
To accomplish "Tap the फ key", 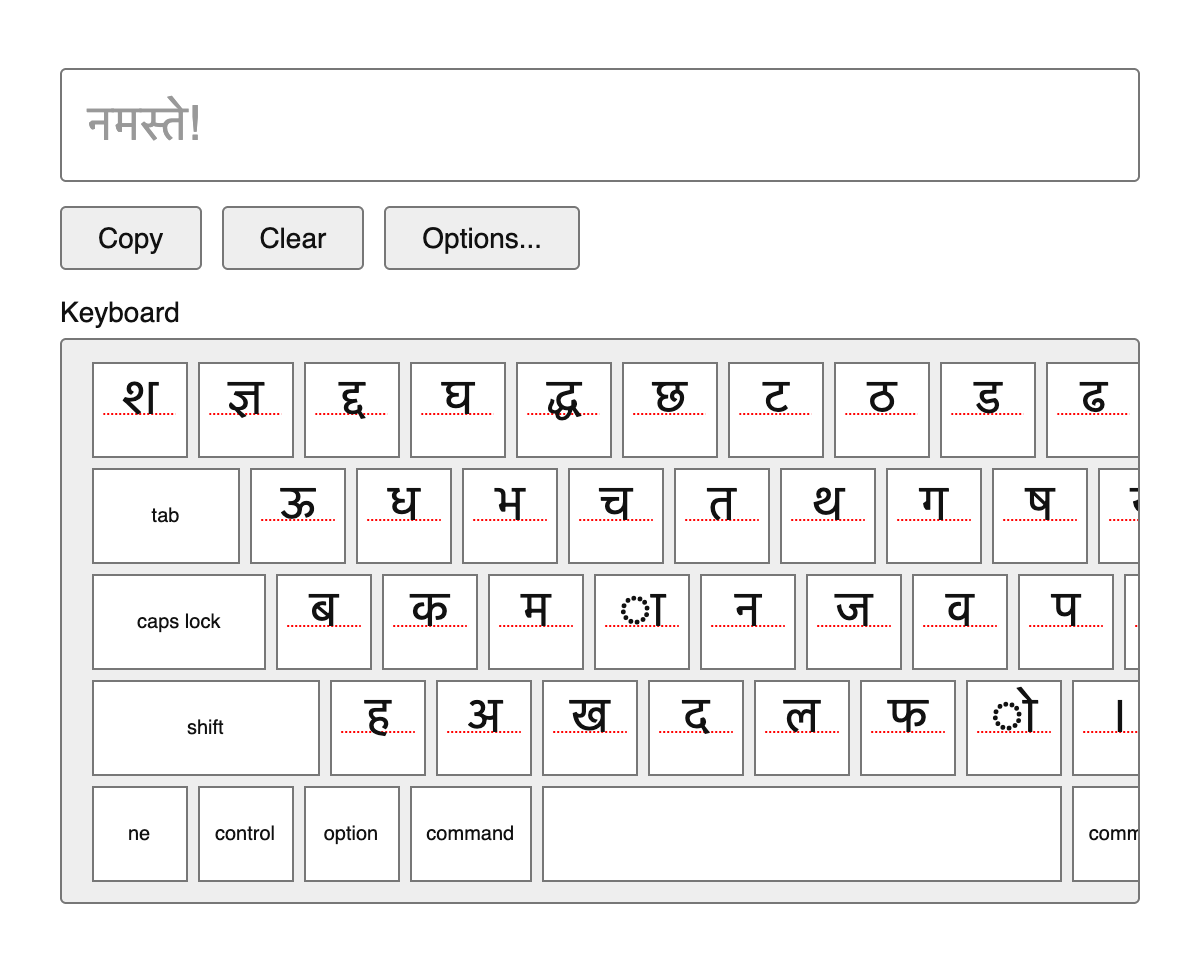I will pyautogui.click(x=908, y=728).
